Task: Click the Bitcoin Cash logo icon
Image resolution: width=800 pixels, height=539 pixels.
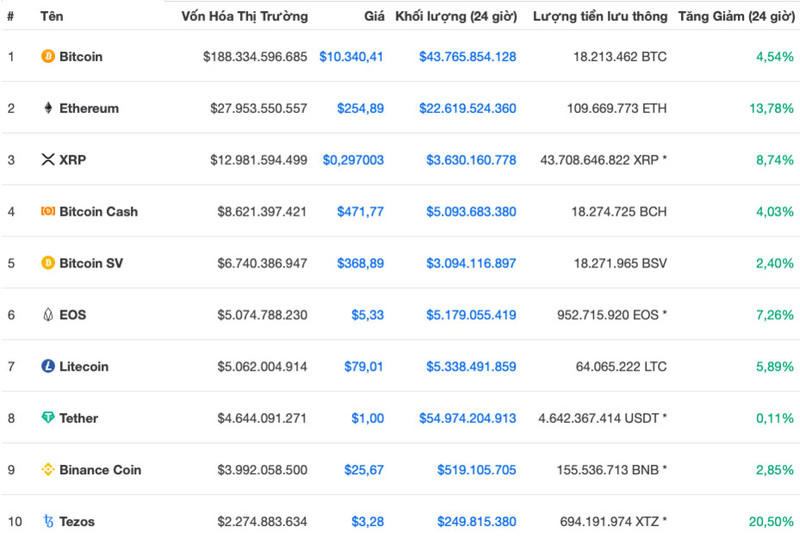Action: point(48,212)
